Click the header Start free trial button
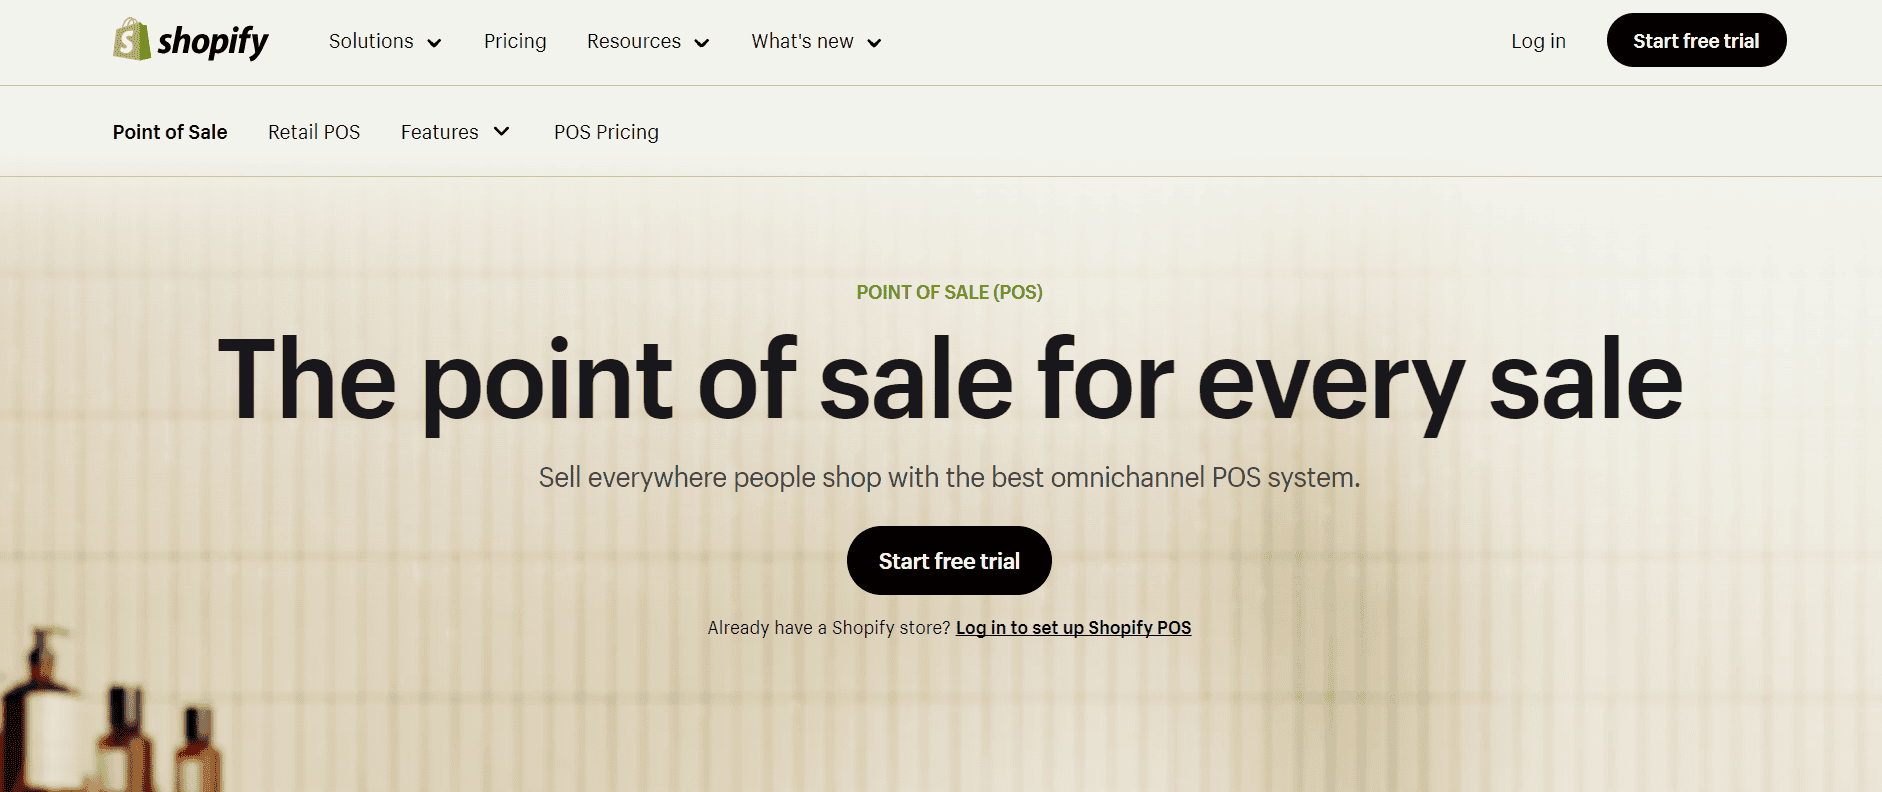1882x792 pixels. [1696, 40]
